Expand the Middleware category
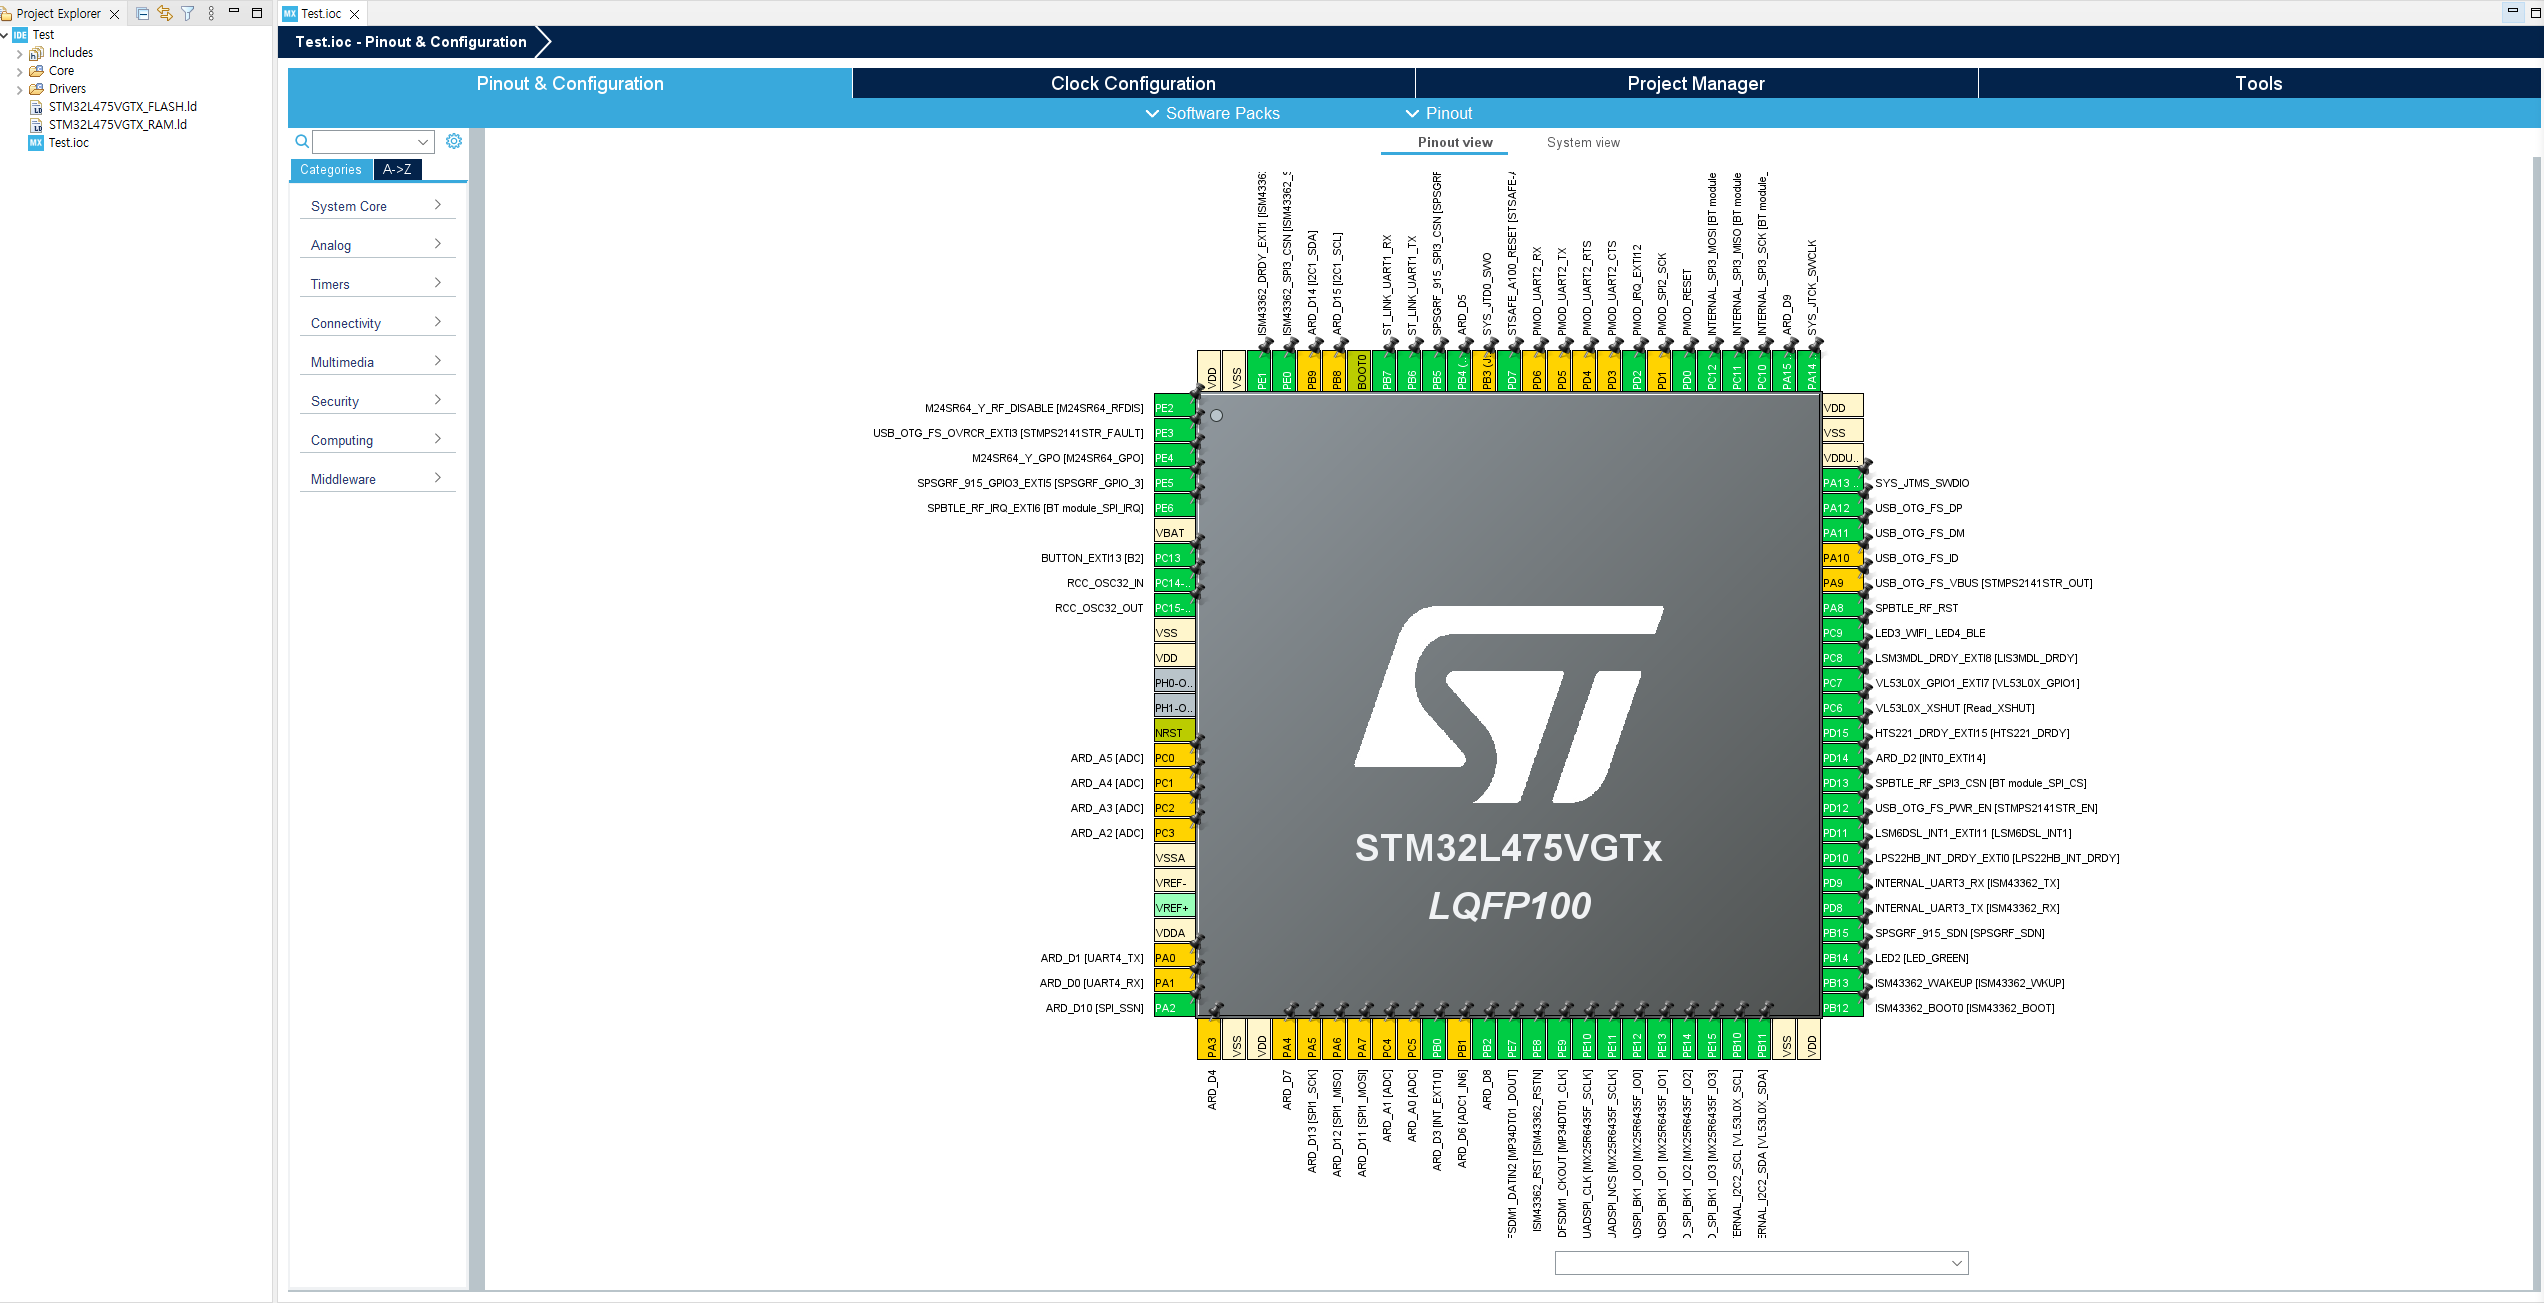 (x=377, y=479)
